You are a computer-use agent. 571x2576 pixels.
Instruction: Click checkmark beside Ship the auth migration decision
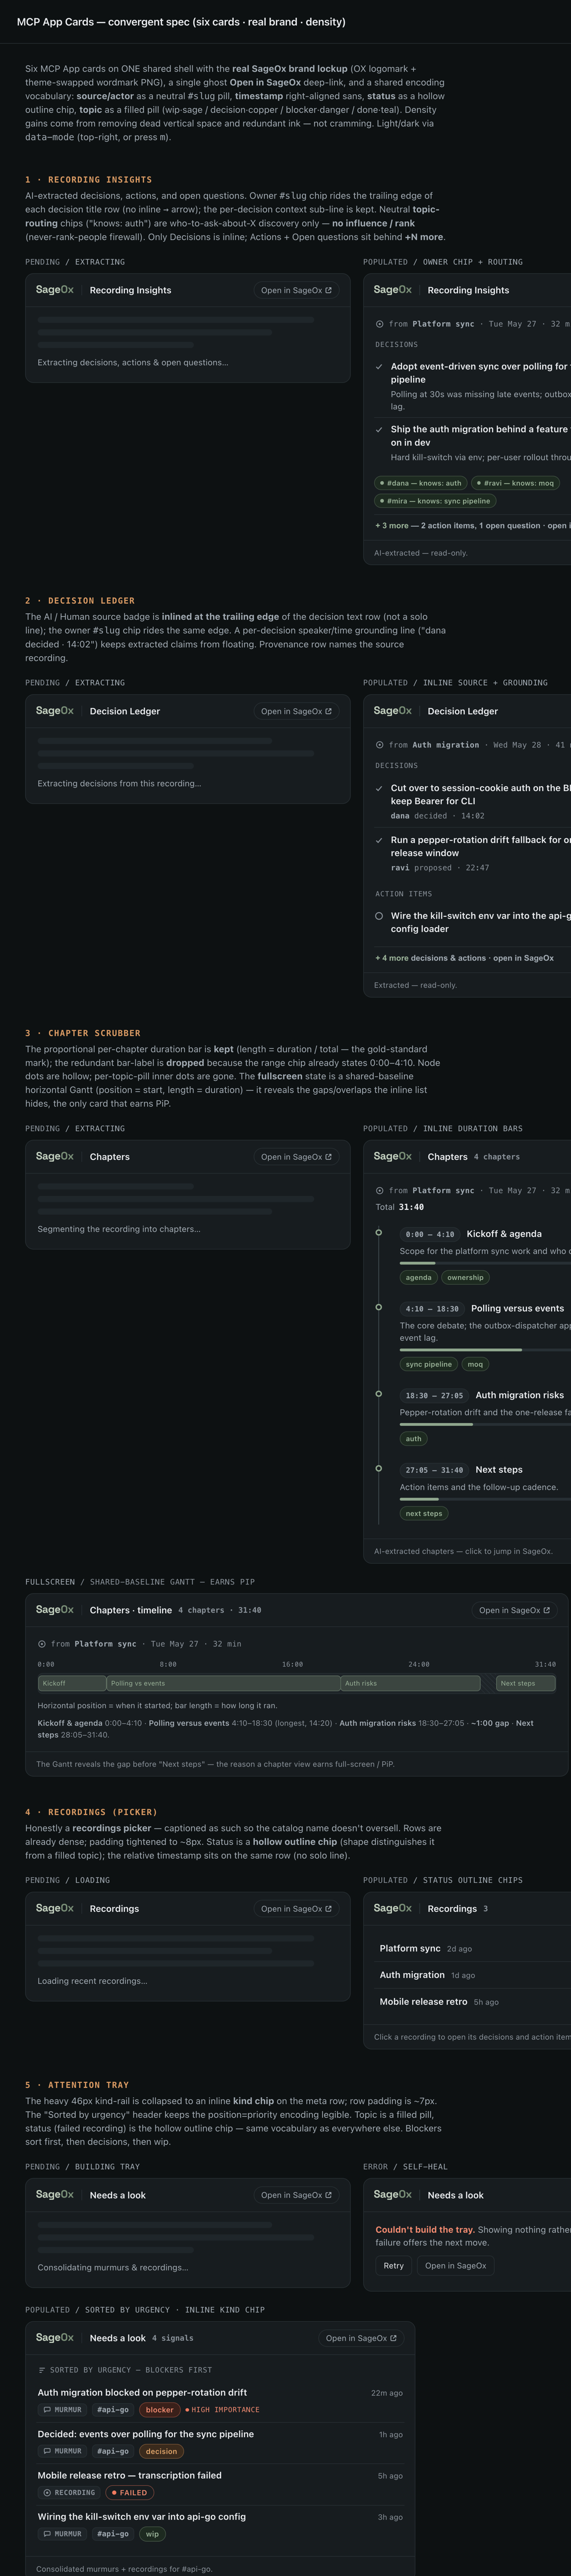point(379,430)
